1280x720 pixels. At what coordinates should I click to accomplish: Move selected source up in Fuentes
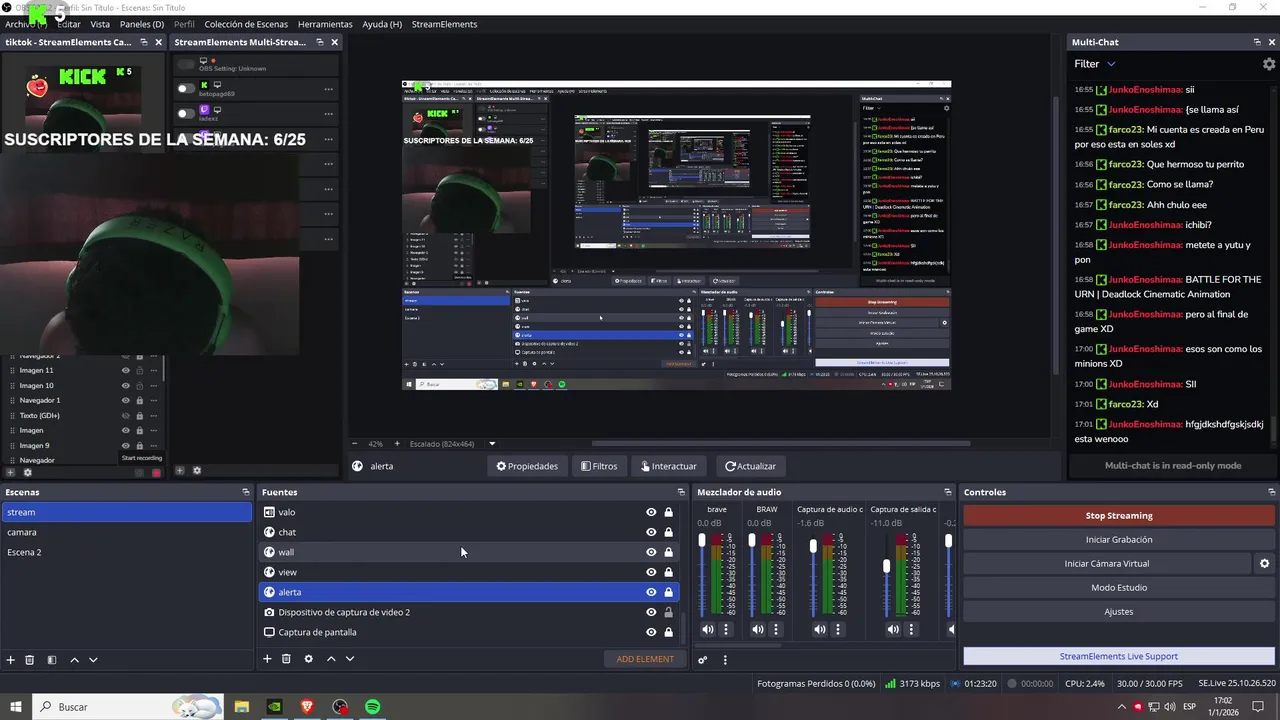[331, 659]
